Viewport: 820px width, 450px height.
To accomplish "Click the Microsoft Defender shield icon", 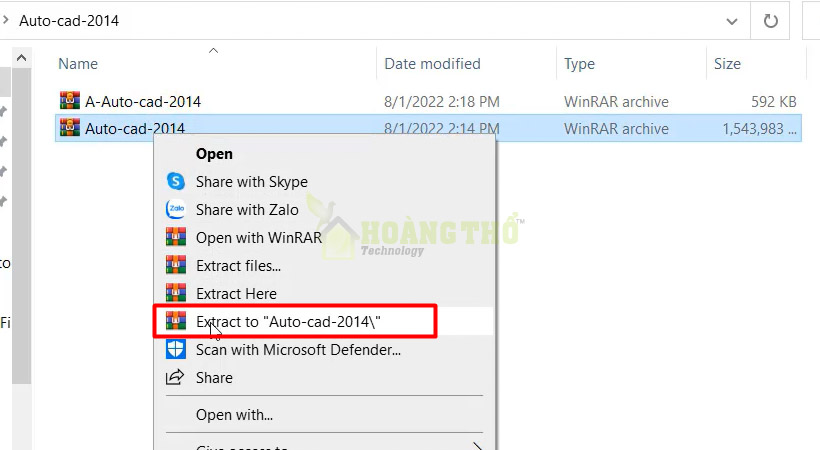I will [176, 349].
